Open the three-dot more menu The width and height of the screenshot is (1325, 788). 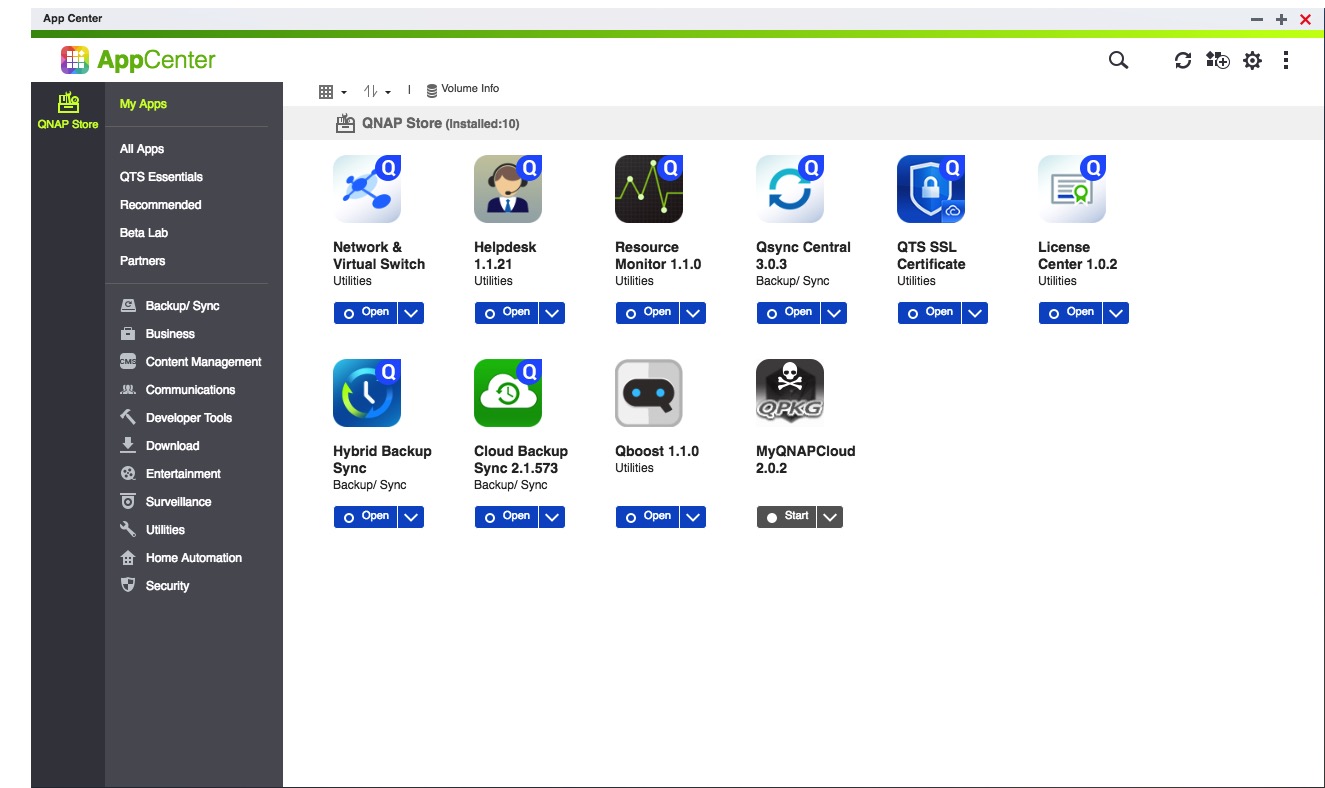pyautogui.click(x=1286, y=61)
